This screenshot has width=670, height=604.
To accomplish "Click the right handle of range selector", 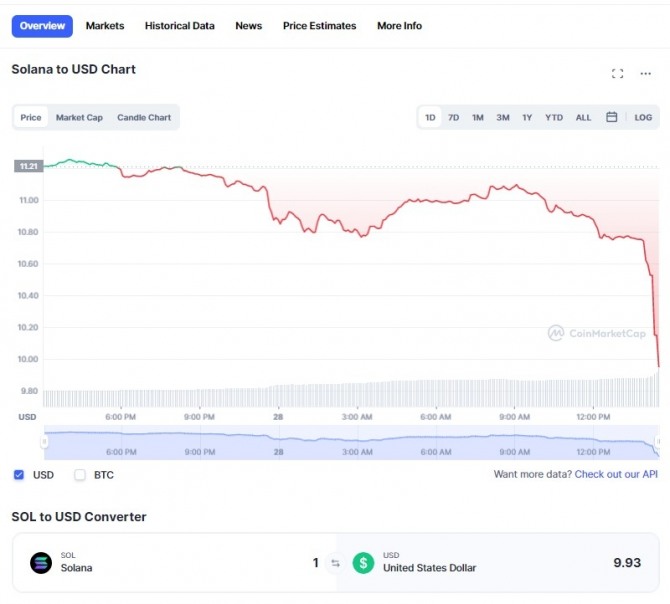I will click(657, 442).
